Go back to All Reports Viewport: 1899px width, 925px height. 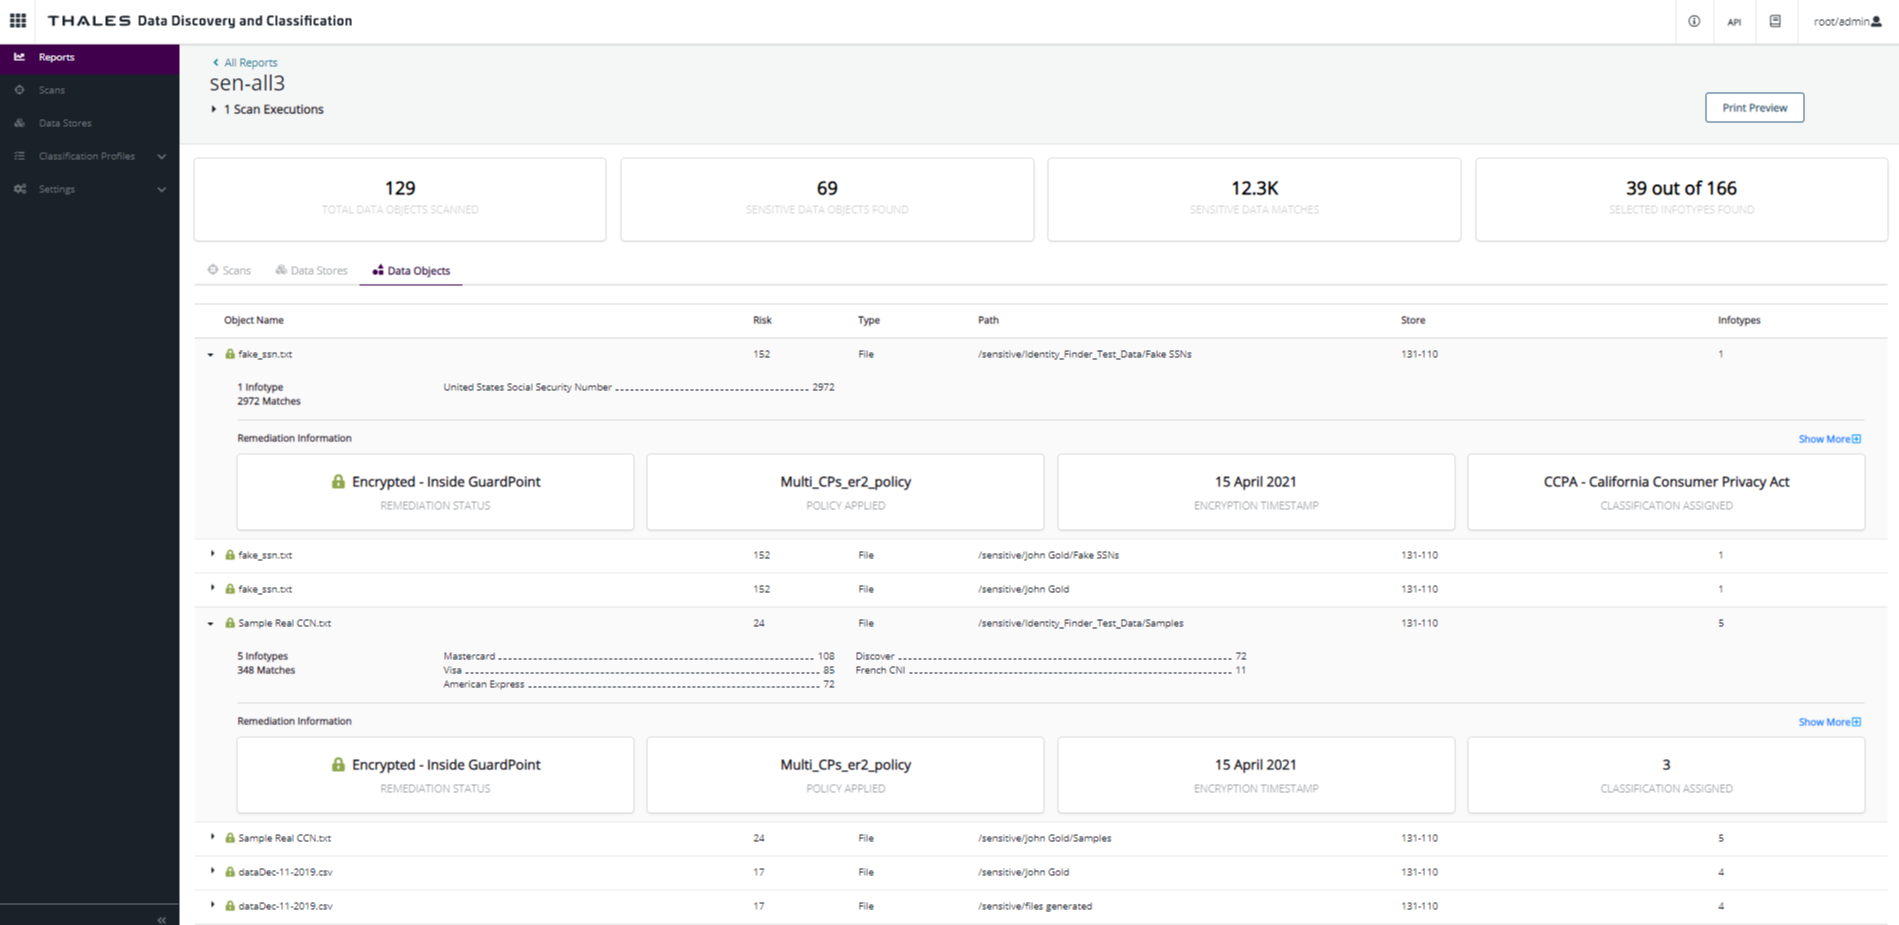click(x=249, y=62)
